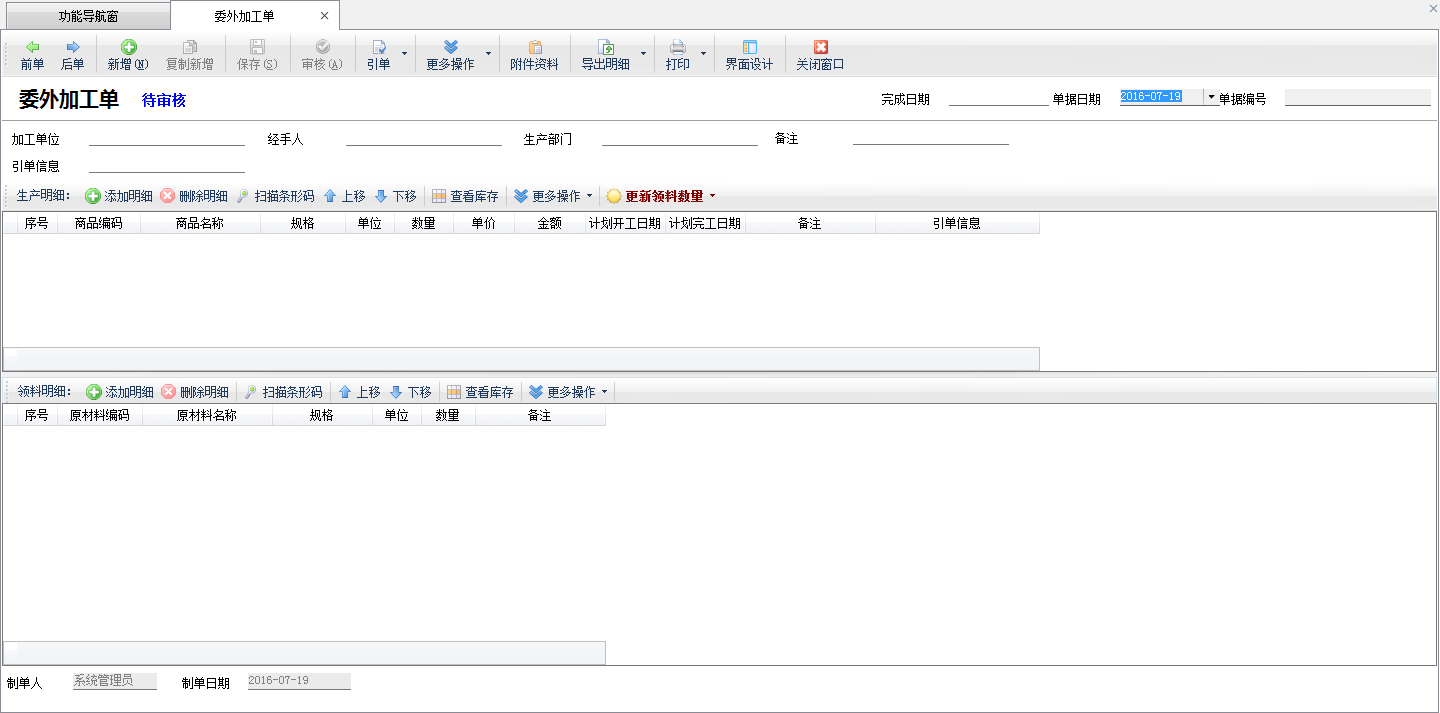Click the 商品名称 column header
This screenshot has width=1440, height=713.
point(200,224)
